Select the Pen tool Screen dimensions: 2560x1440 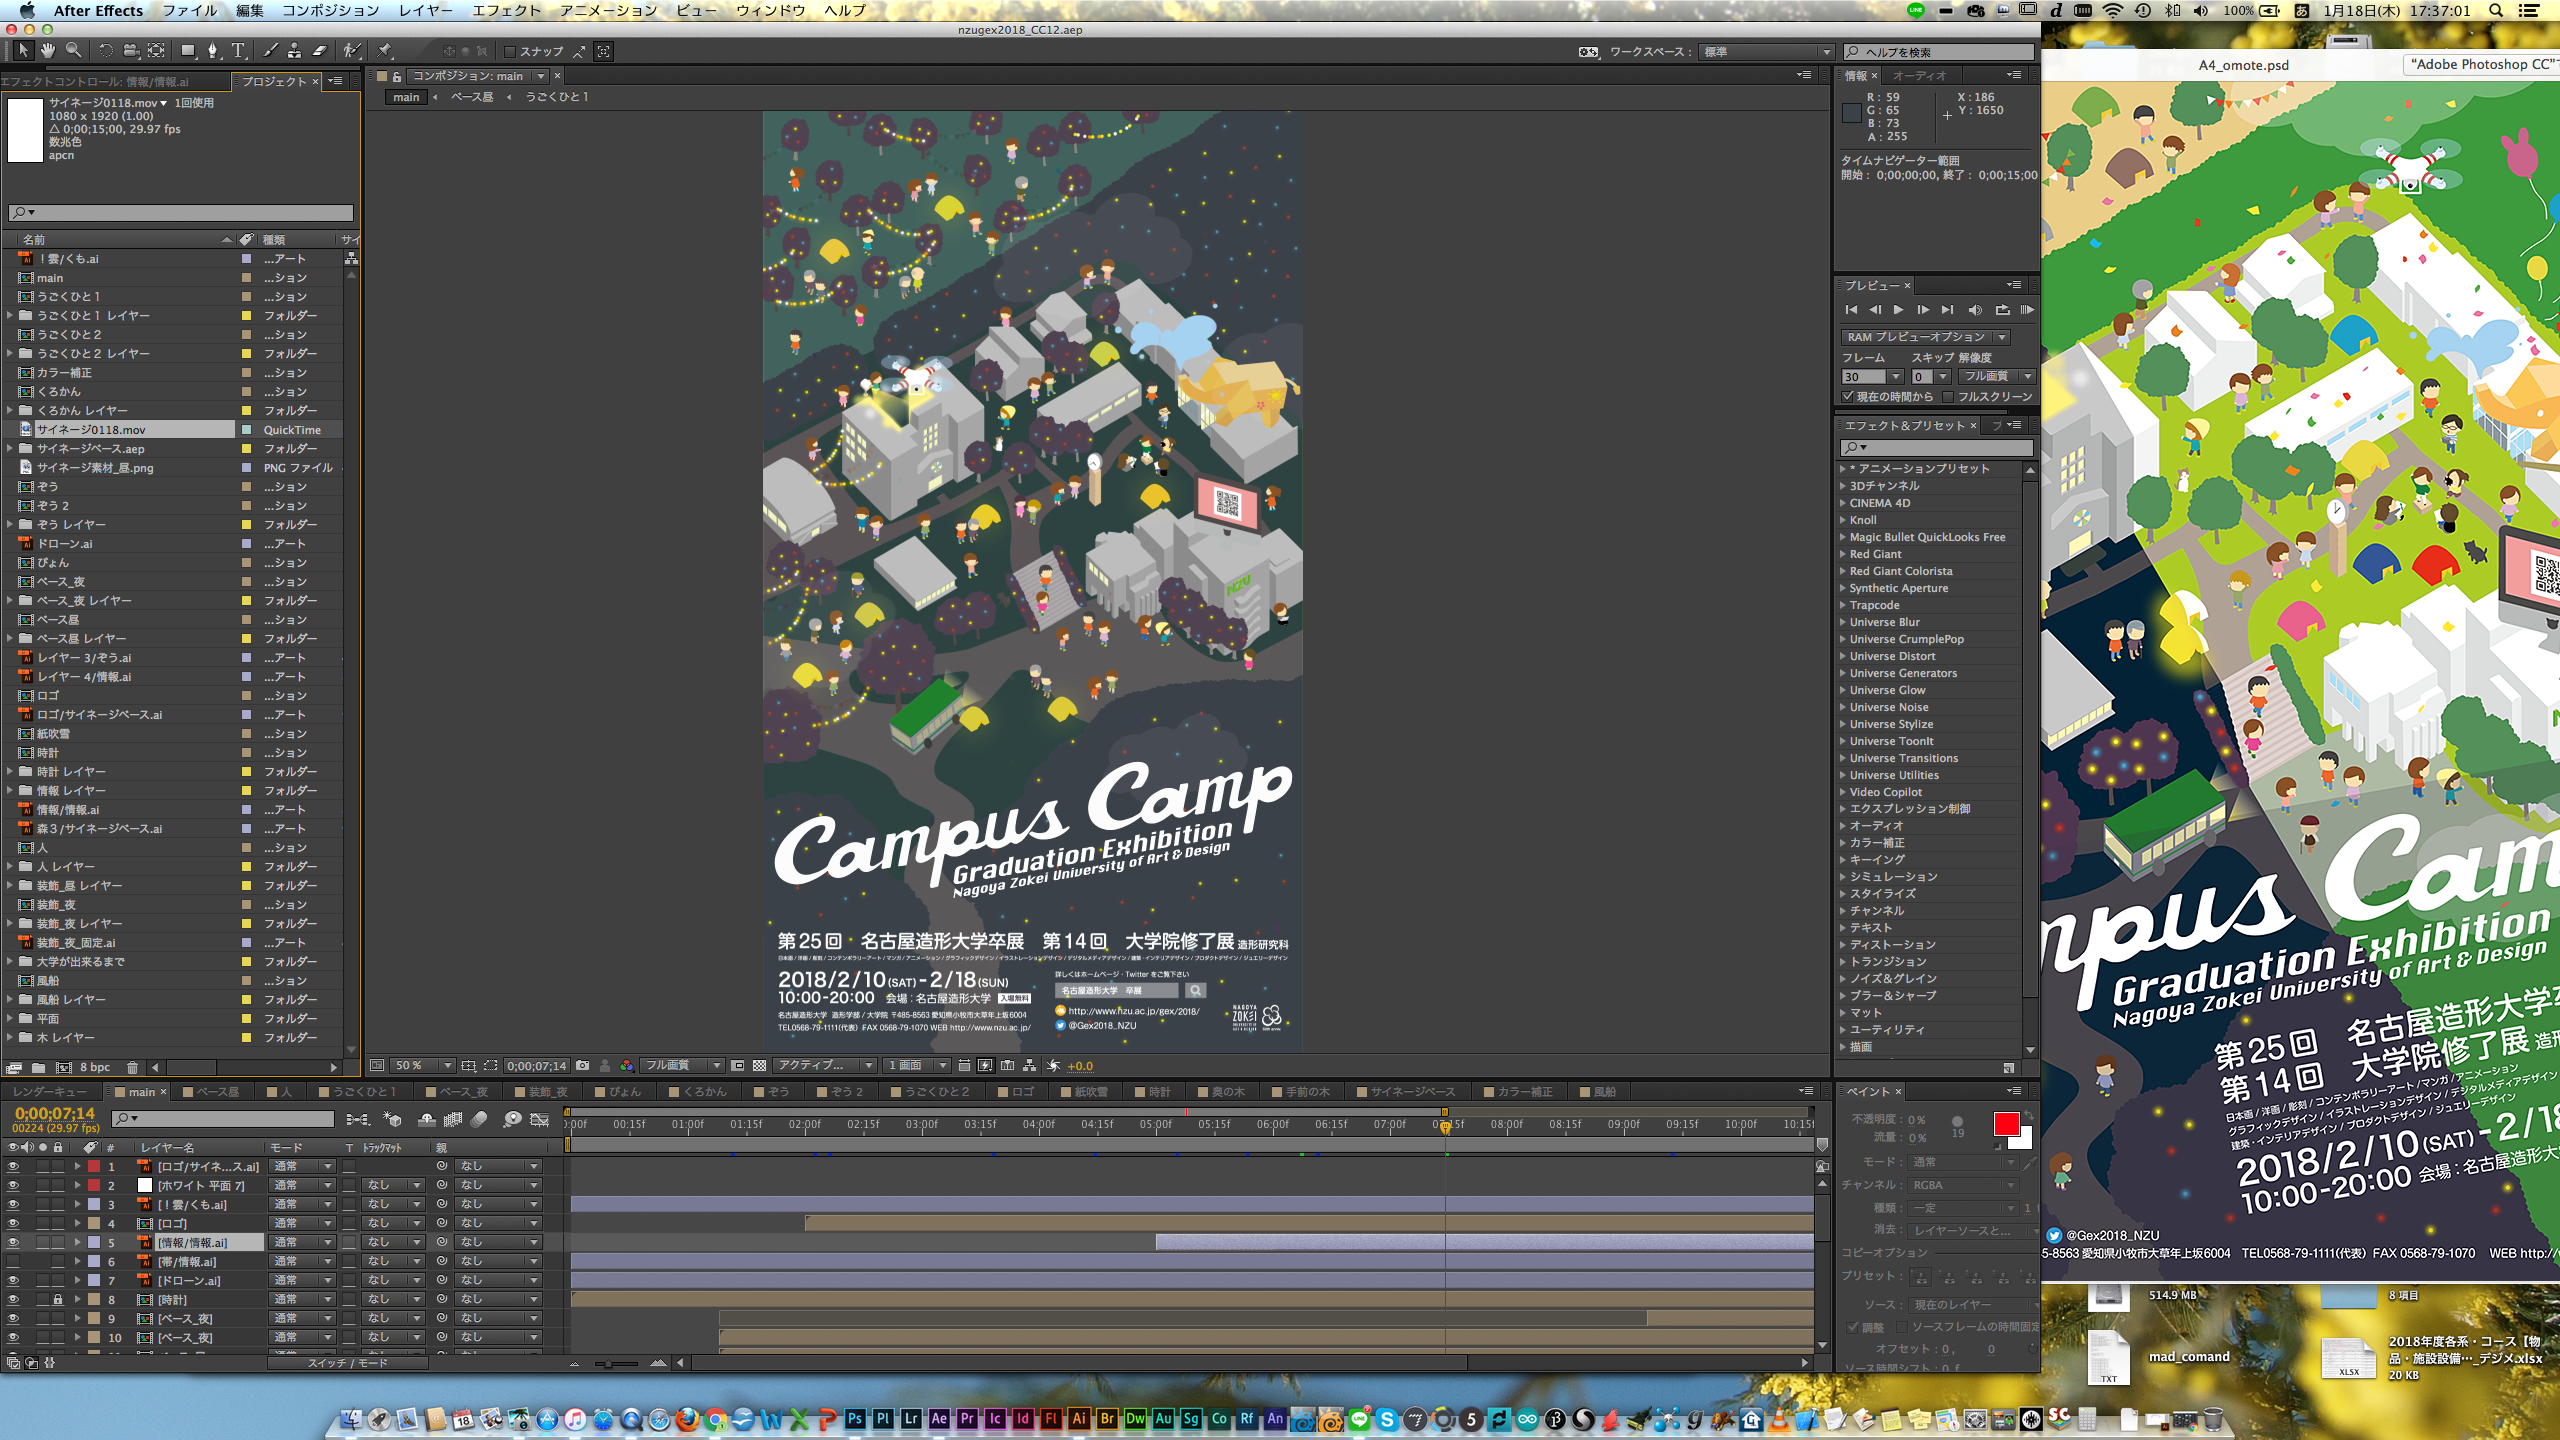tap(212, 51)
